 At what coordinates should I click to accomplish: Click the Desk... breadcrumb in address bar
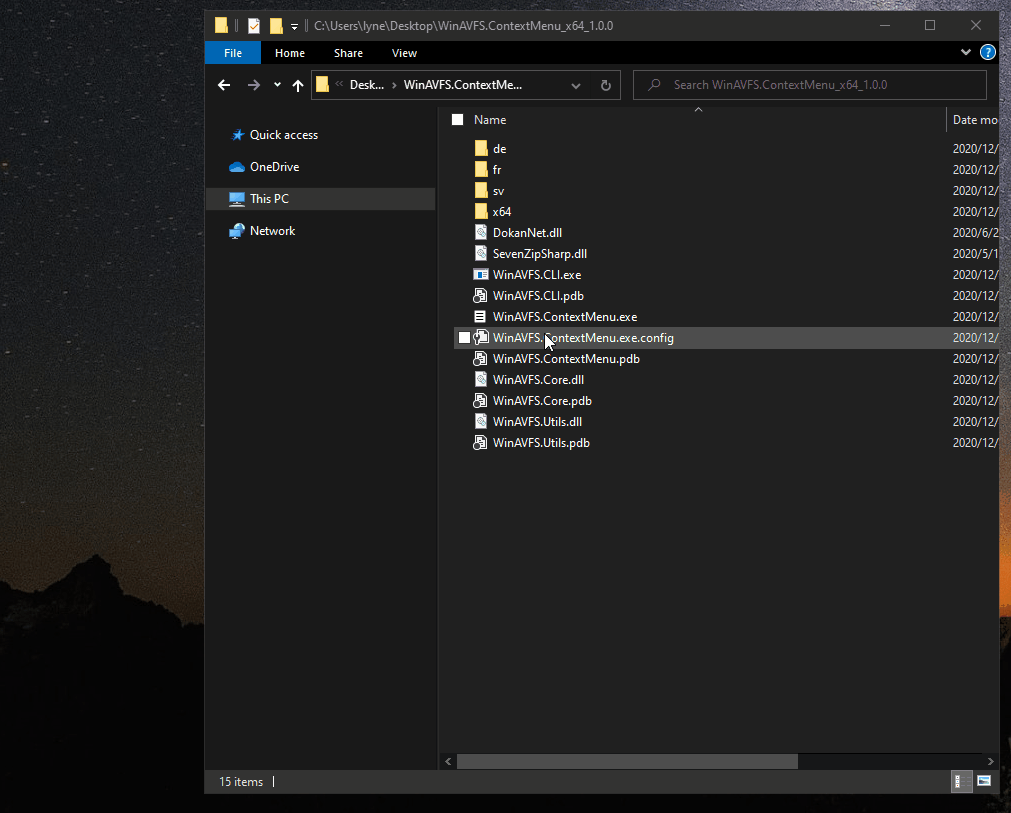(367, 85)
